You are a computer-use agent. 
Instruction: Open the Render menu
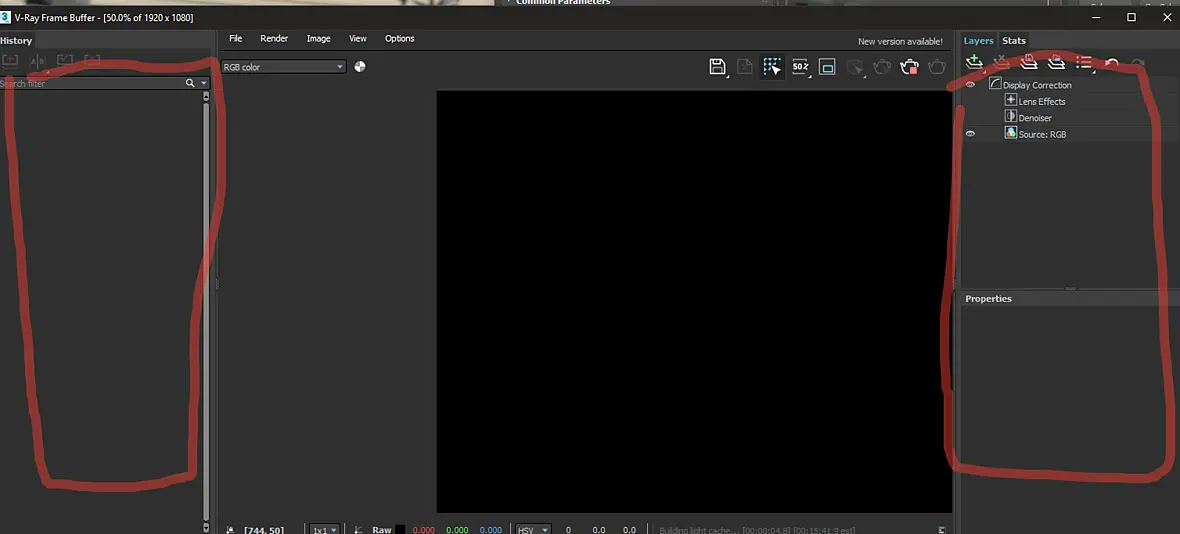coord(275,38)
